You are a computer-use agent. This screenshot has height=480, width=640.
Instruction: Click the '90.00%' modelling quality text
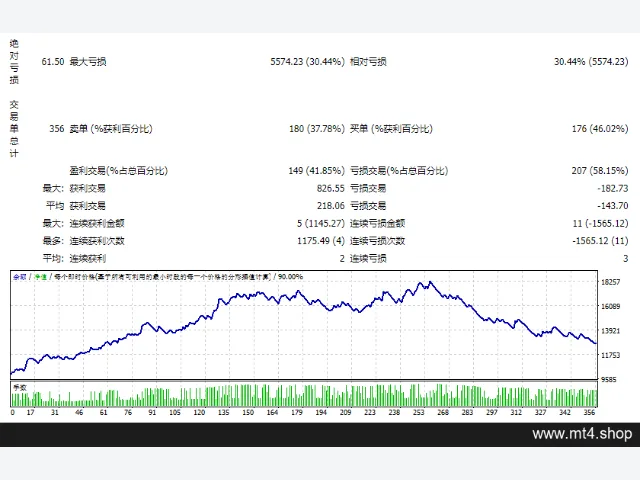coord(290,277)
